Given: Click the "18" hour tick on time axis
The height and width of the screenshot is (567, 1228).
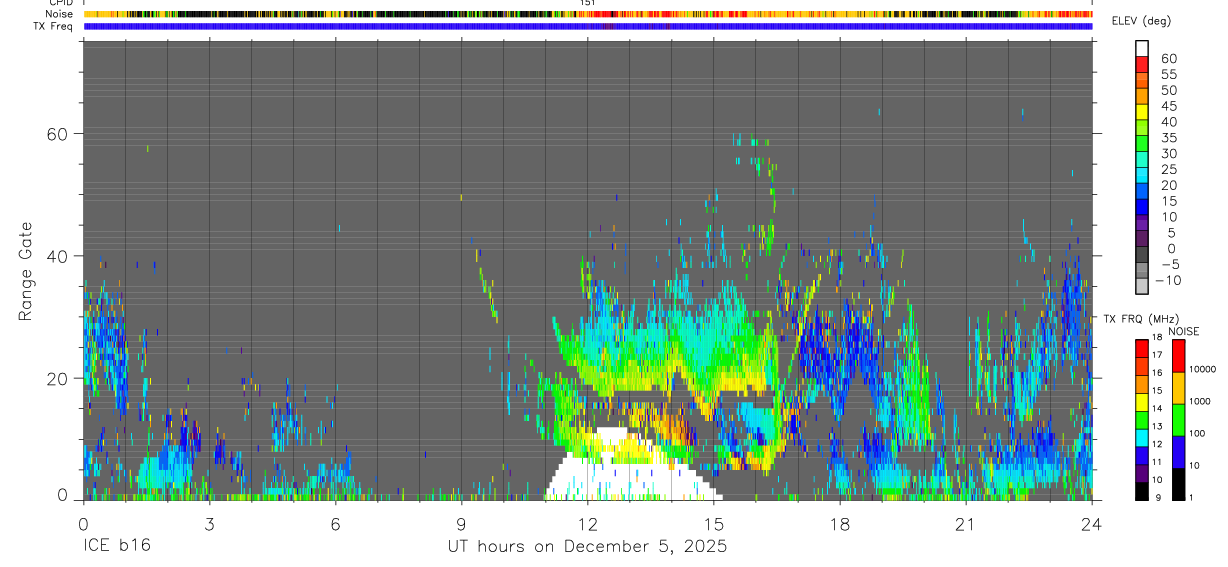Looking at the screenshot, I should point(839,523).
